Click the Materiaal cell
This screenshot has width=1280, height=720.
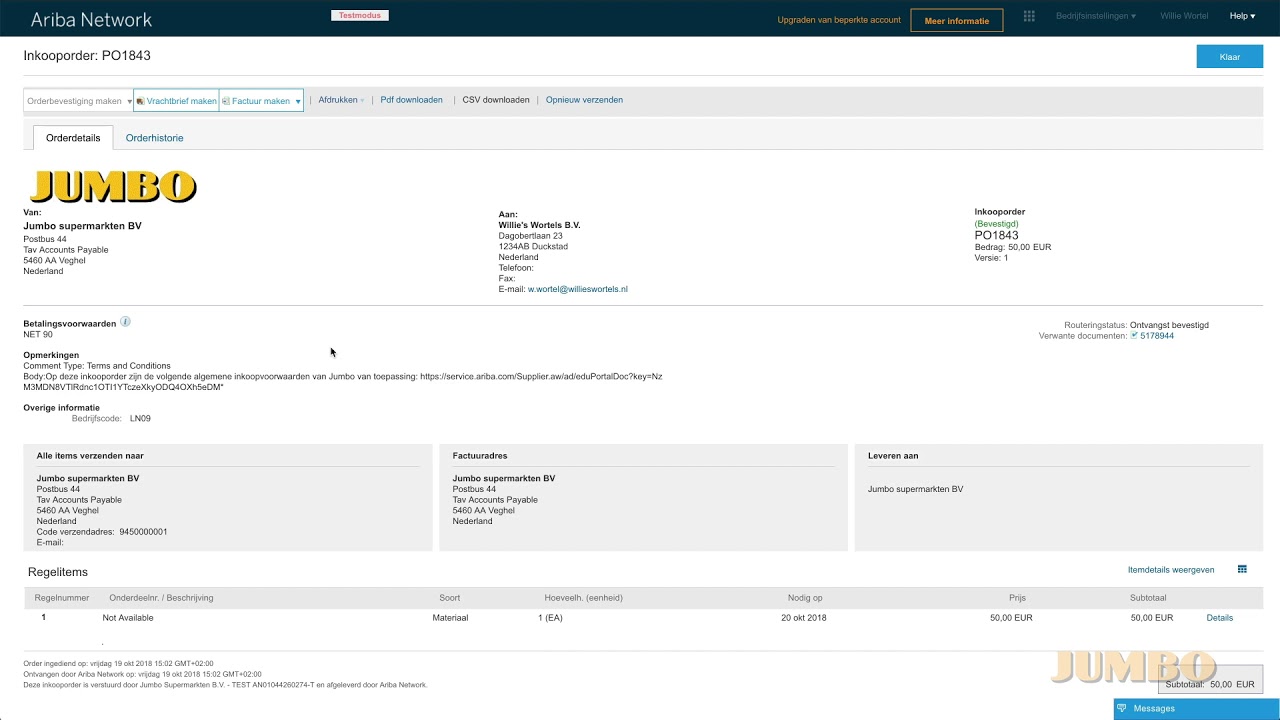point(450,618)
